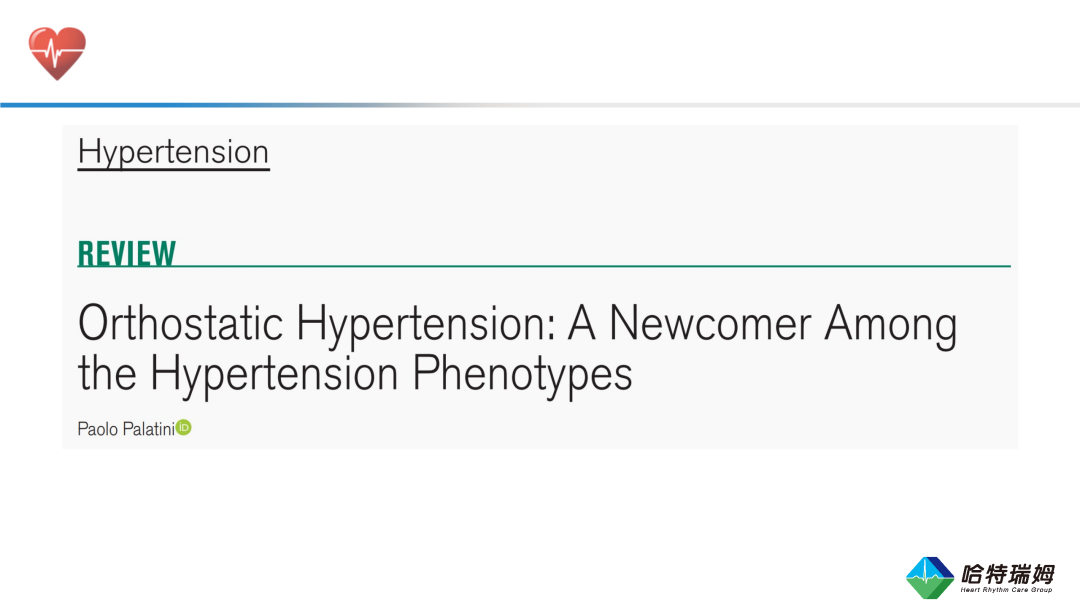Click the blue-green diamond logo icon
The image size is (1080, 608).
(930, 578)
